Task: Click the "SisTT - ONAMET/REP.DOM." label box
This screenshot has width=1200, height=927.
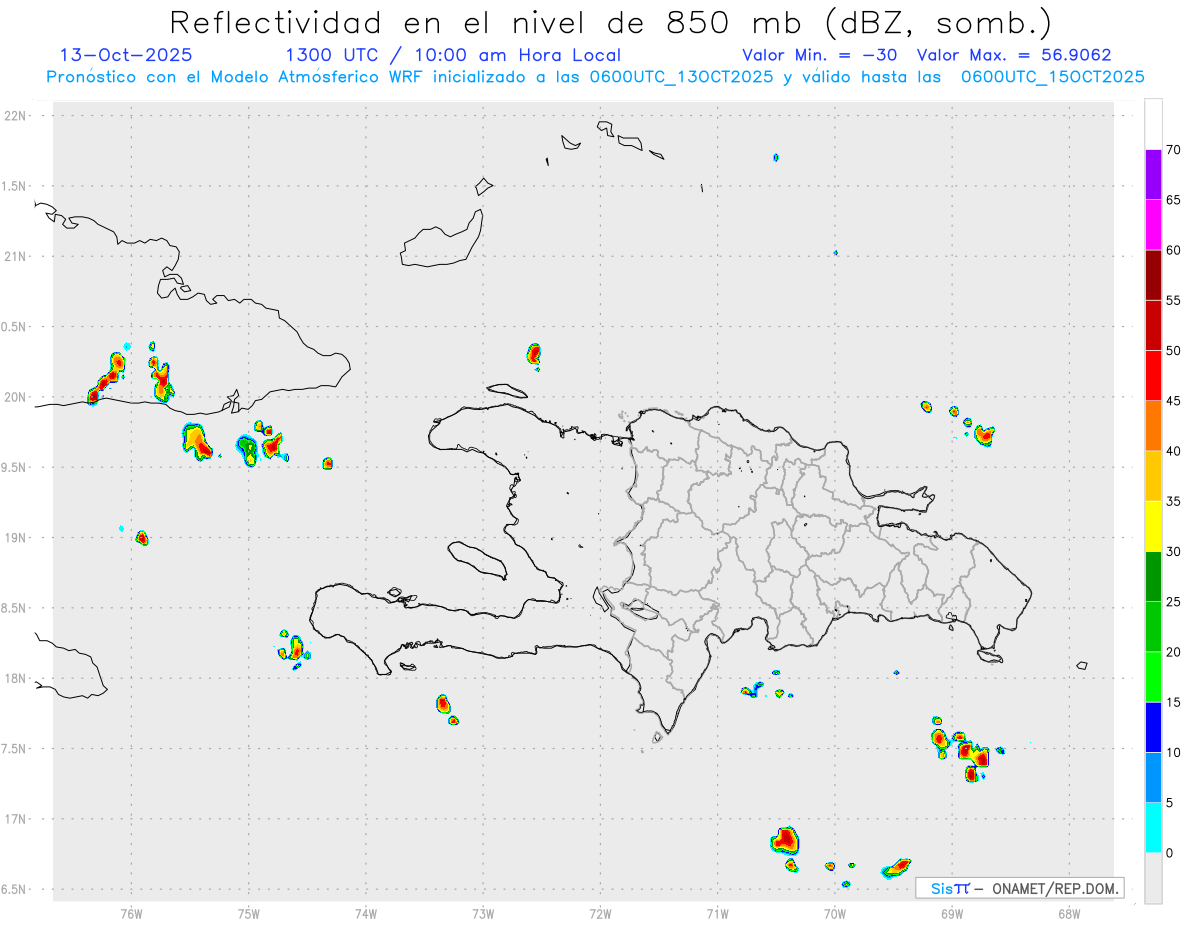Action: [x=1020, y=888]
